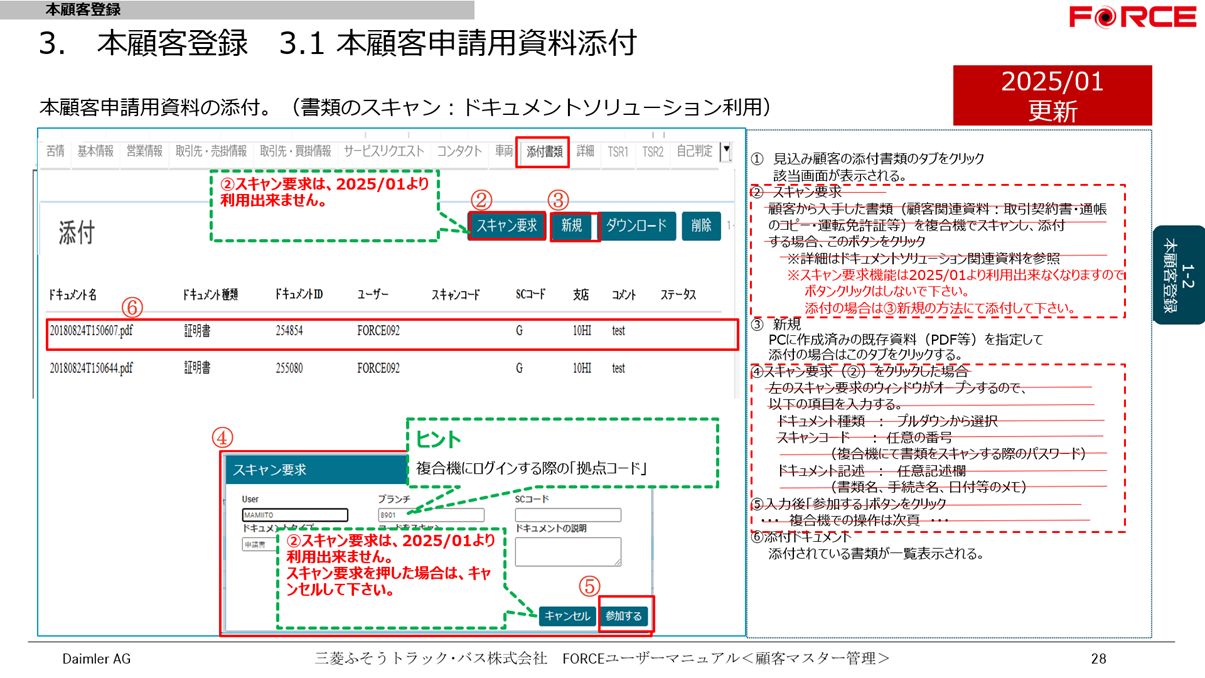Select the 営業情報 tab

pyautogui.click(x=144, y=152)
